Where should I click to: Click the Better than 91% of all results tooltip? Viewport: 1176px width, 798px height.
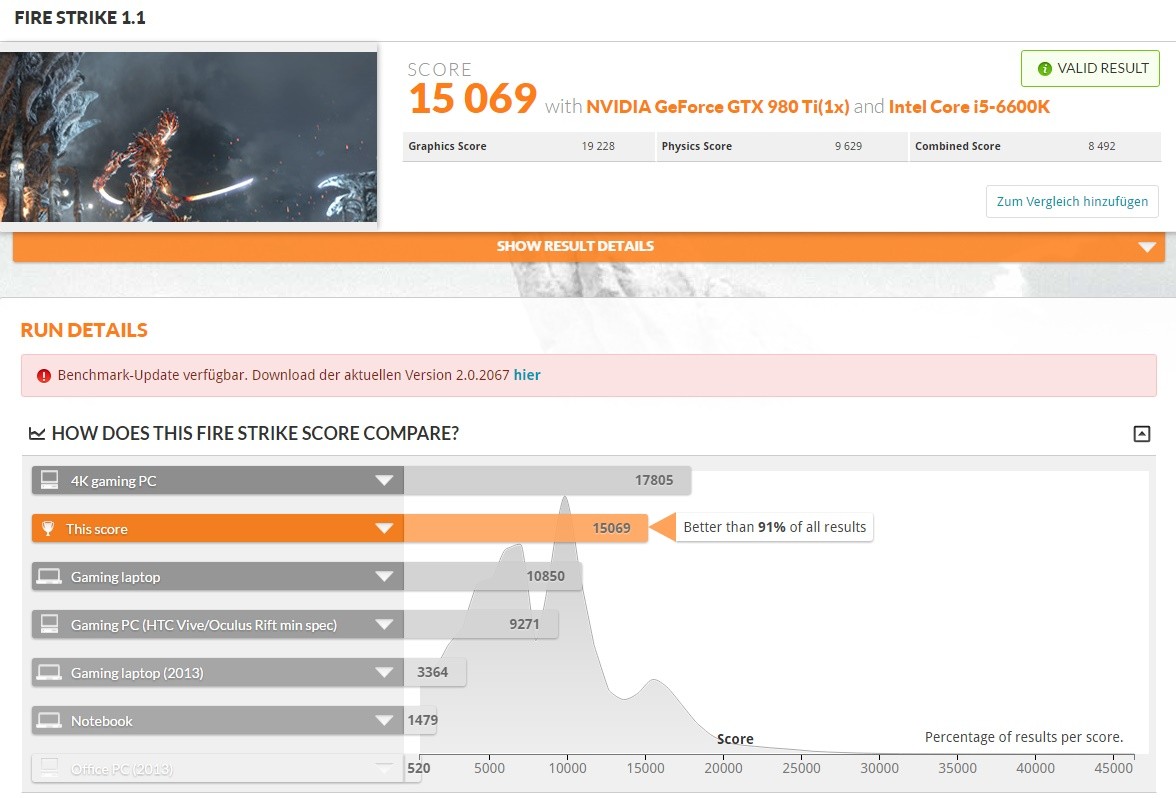[774, 527]
